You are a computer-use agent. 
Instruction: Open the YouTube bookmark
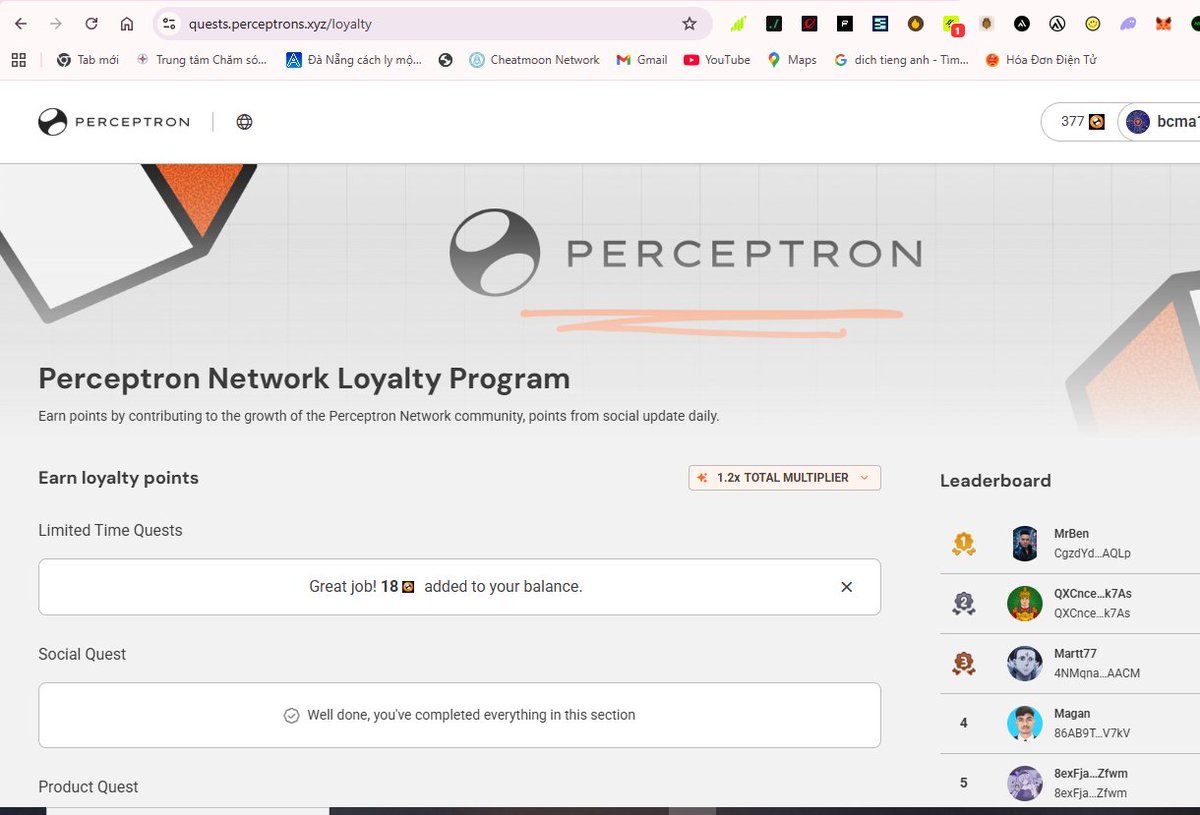pyautogui.click(x=717, y=60)
